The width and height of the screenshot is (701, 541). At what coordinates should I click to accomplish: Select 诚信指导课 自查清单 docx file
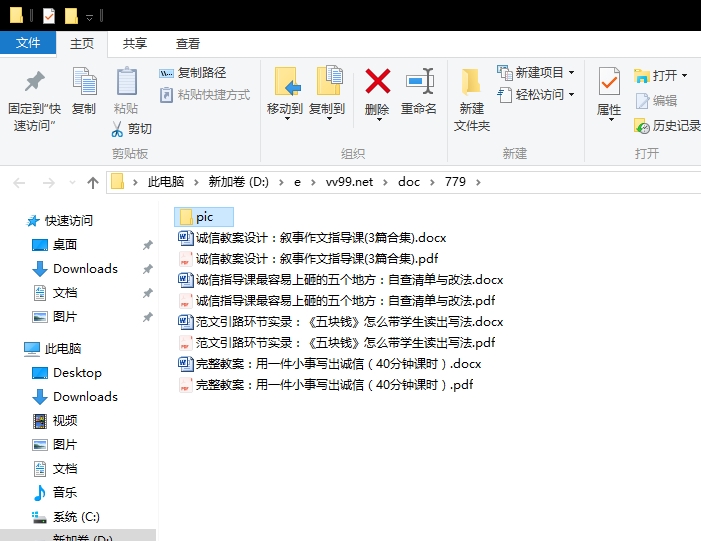click(341, 280)
